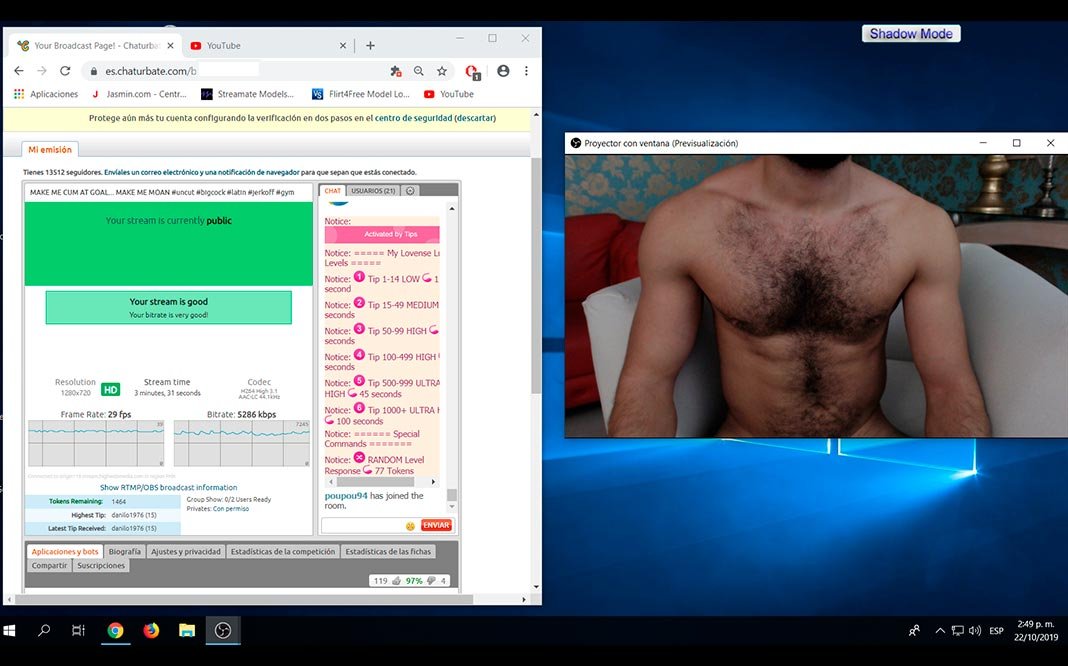Open File Explorer from the taskbar

coord(187,630)
